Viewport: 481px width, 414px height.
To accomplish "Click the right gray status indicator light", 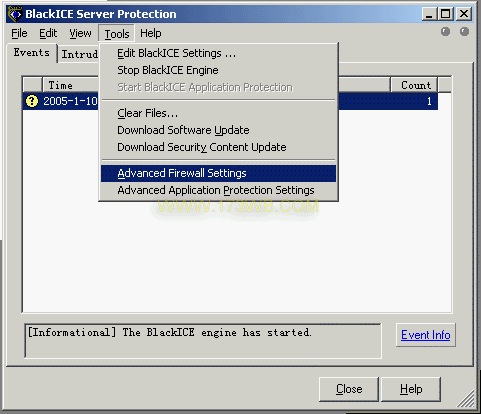I will coord(464,32).
